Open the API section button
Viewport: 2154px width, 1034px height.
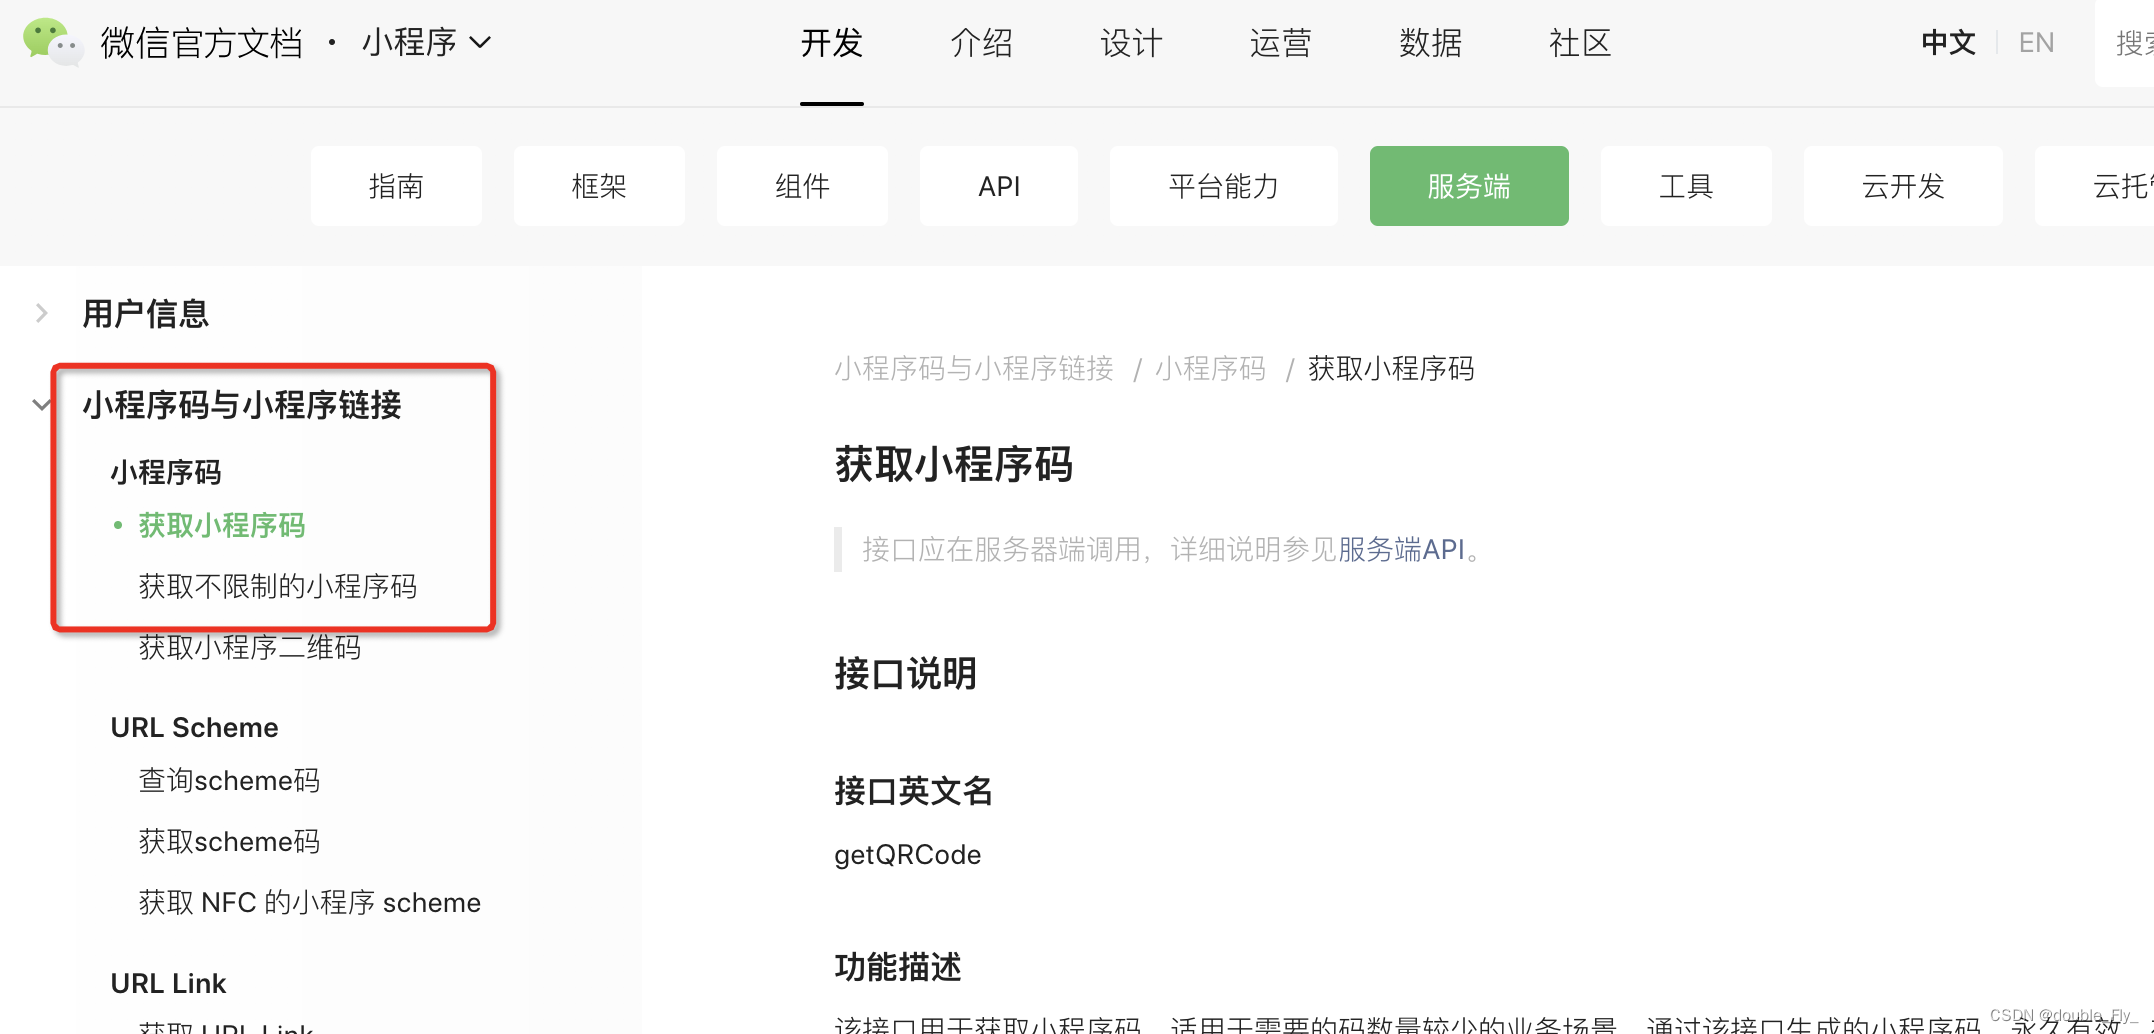999,186
